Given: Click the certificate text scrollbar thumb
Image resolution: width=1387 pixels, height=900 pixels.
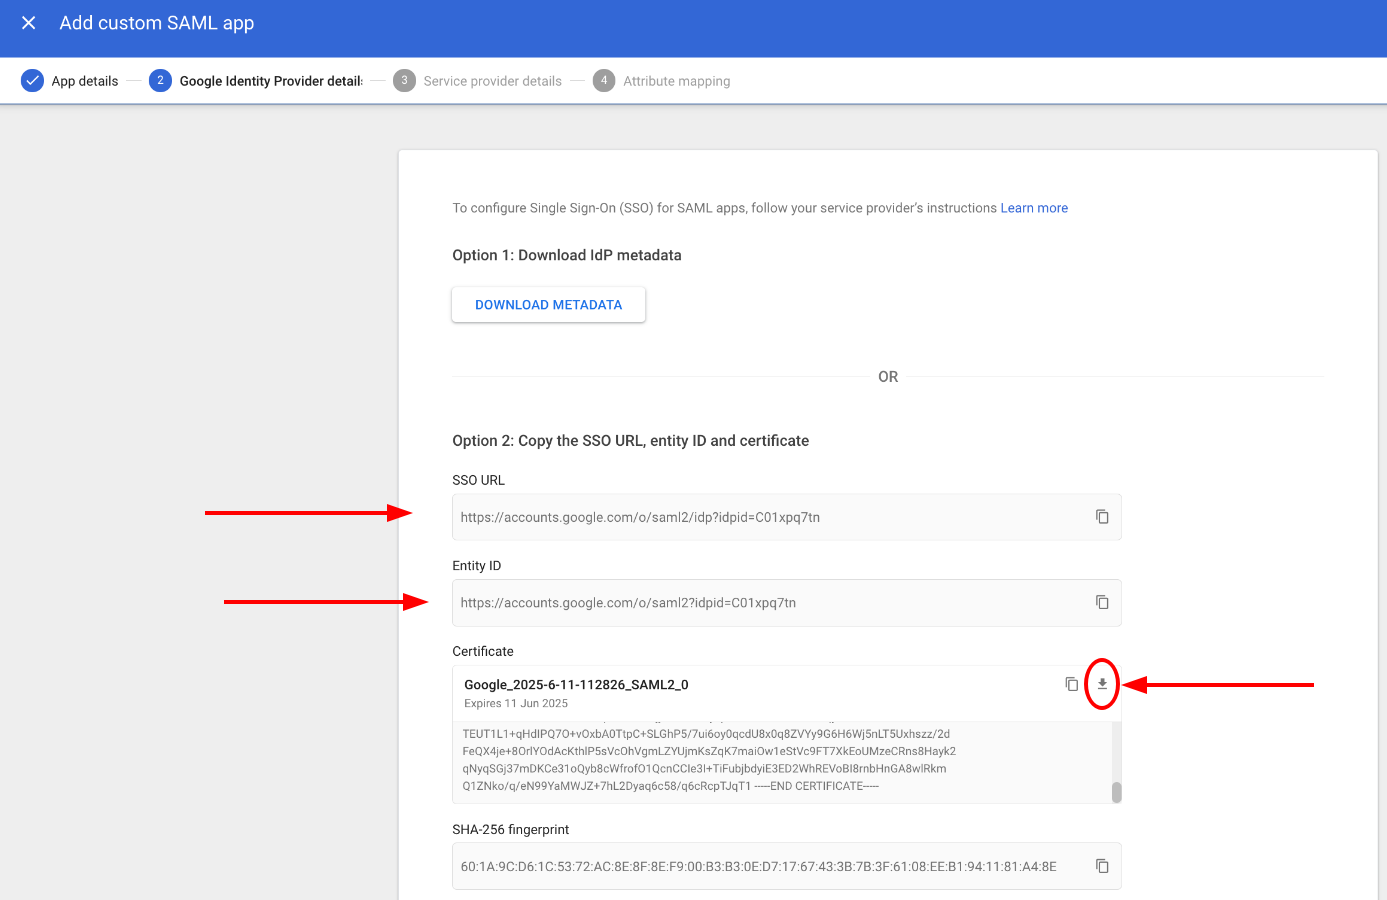Looking at the screenshot, I should point(1116,792).
